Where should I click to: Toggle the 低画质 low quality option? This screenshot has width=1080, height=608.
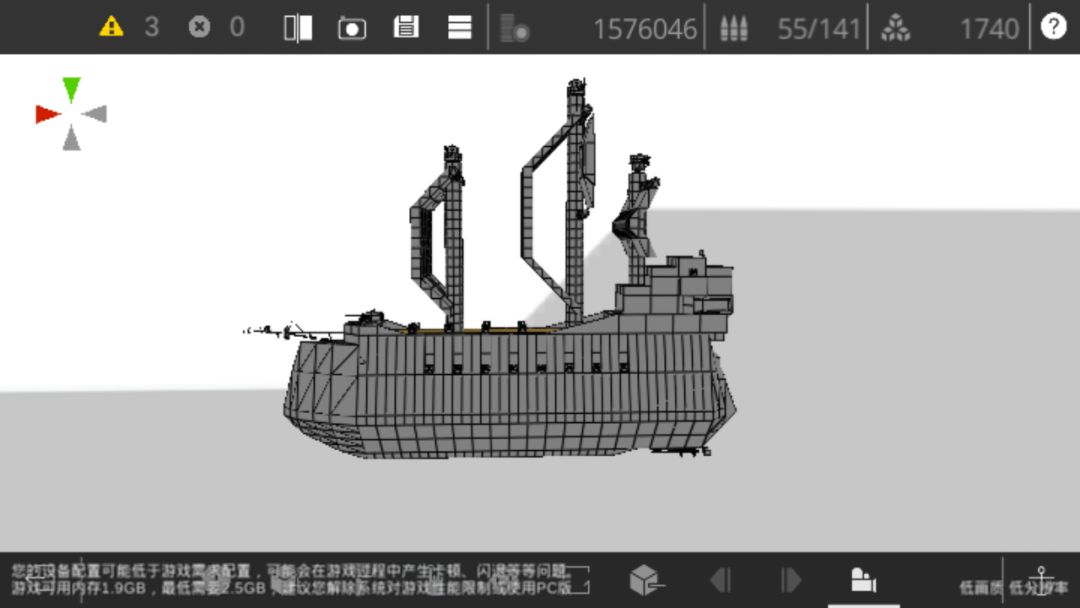pyautogui.click(x=981, y=587)
